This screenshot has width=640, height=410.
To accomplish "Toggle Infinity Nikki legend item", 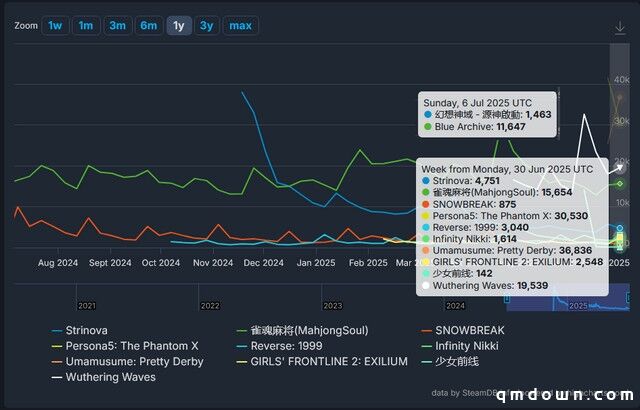I will (460, 346).
